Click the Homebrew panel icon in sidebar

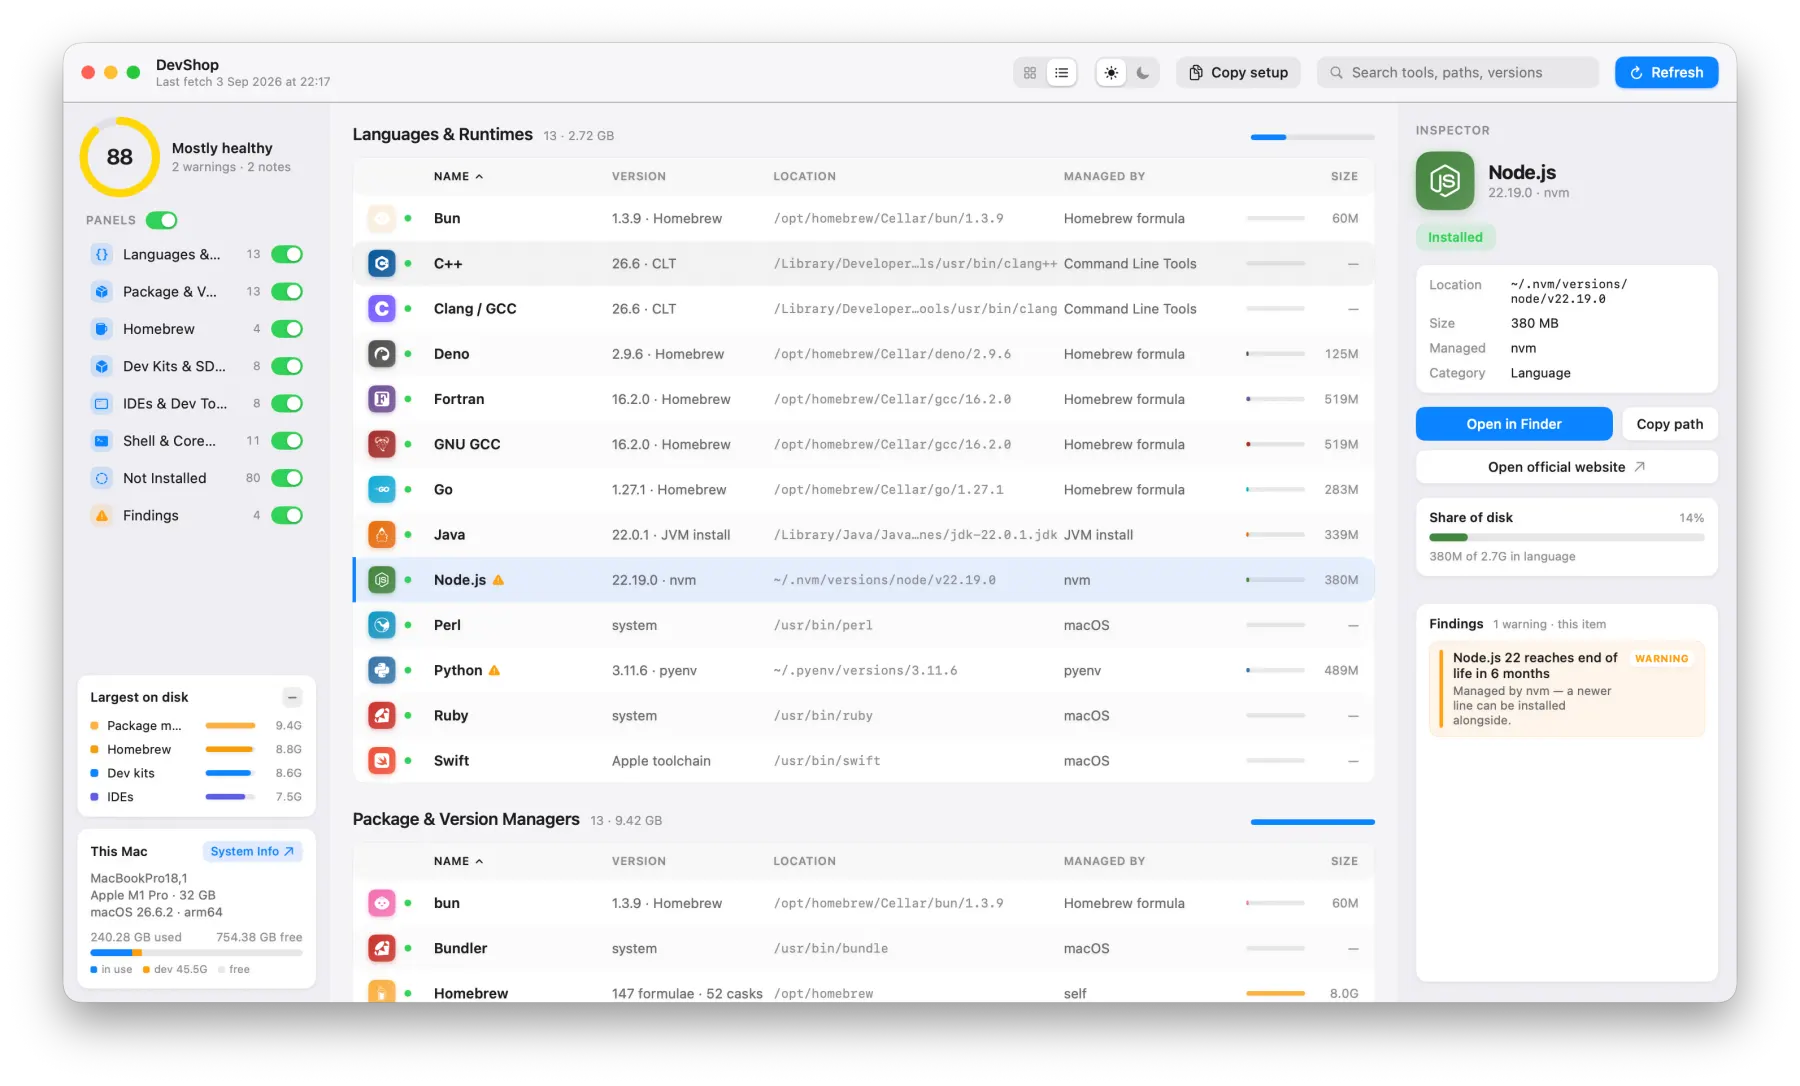(101, 329)
